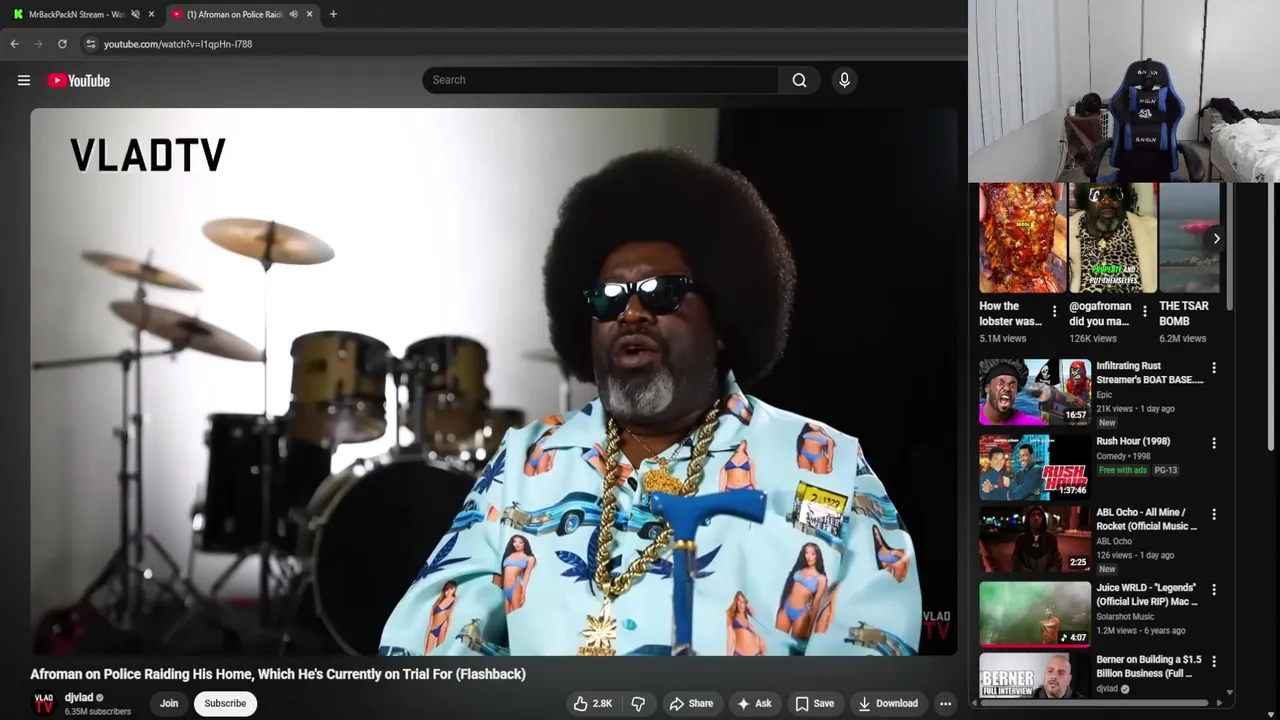The image size is (1280, 720).
Task: Subscribe to djvlad channel
Action: tap(225, 704)
